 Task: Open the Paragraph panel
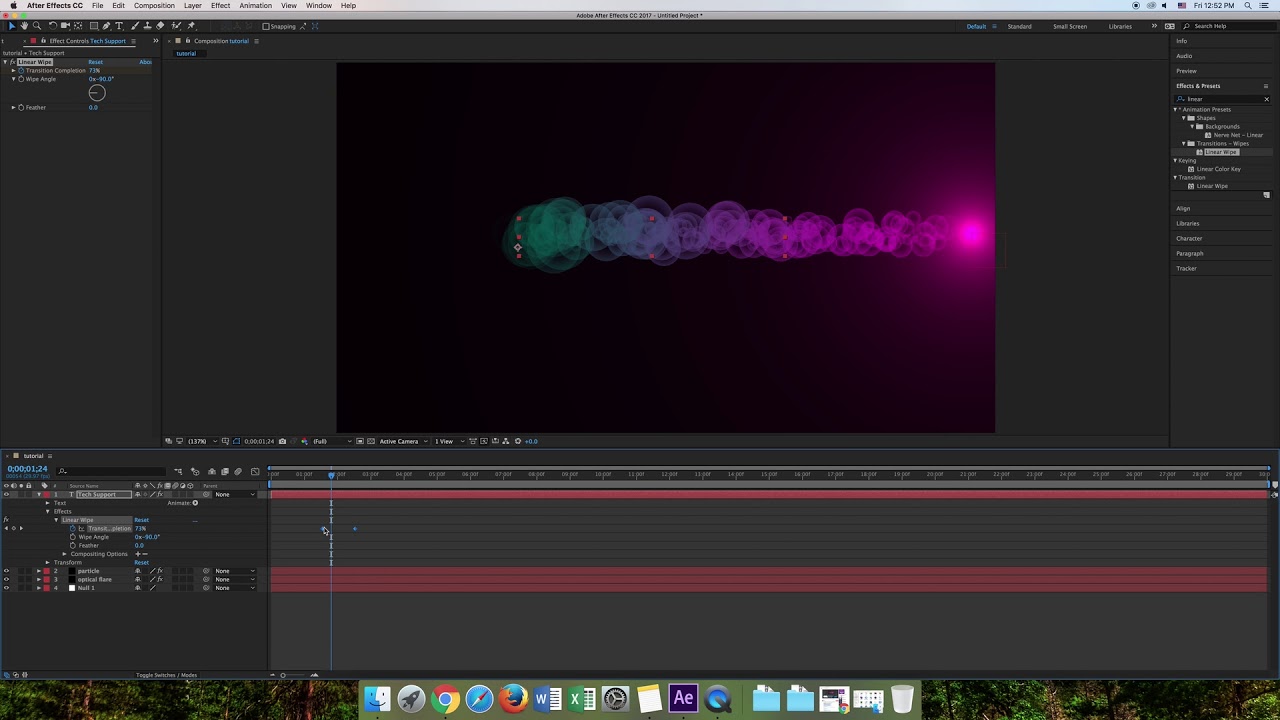[x=1190, y=254]
